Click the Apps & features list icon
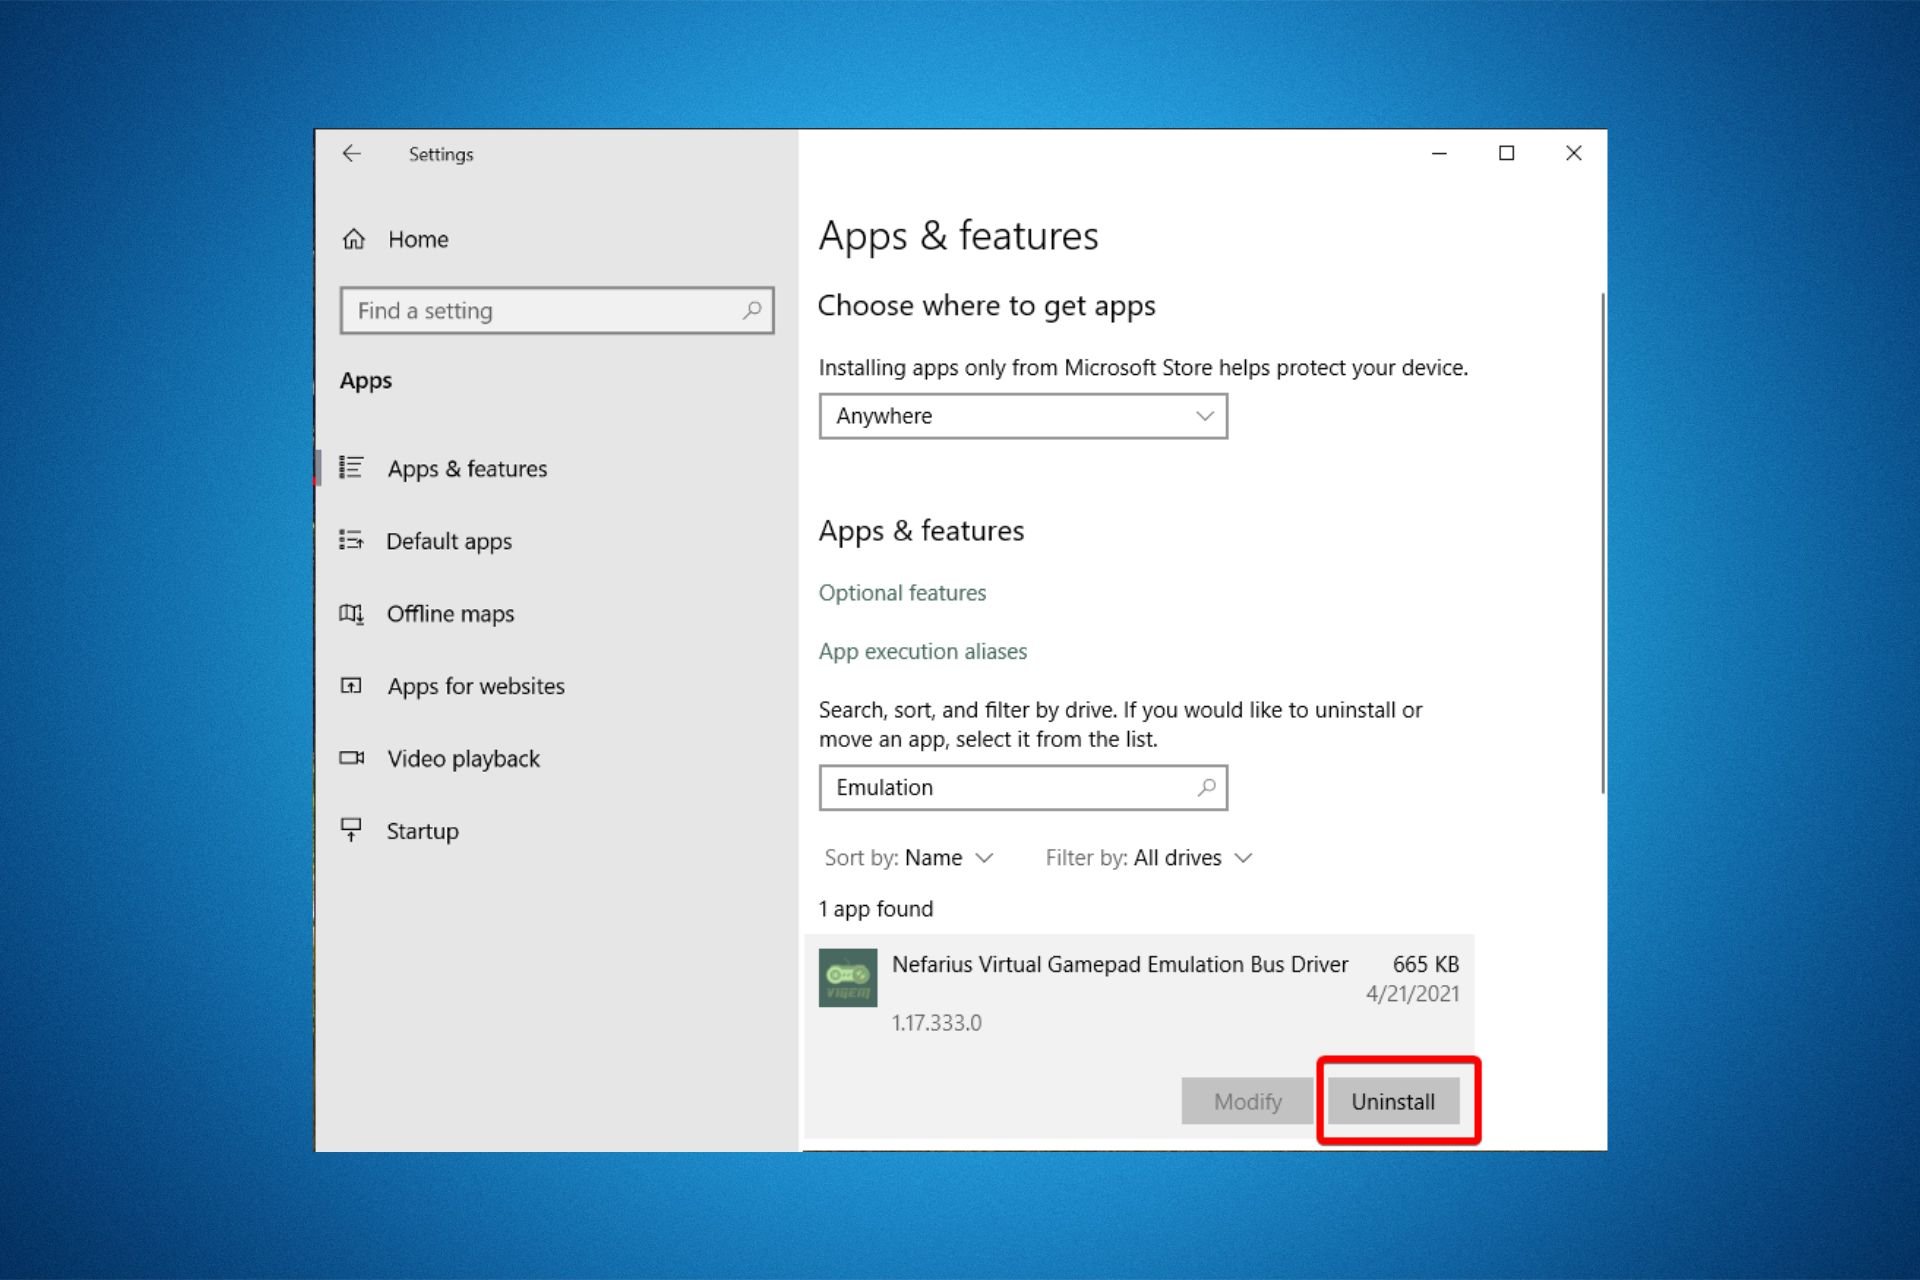The image size is (1920, 1280). (351, 467)
